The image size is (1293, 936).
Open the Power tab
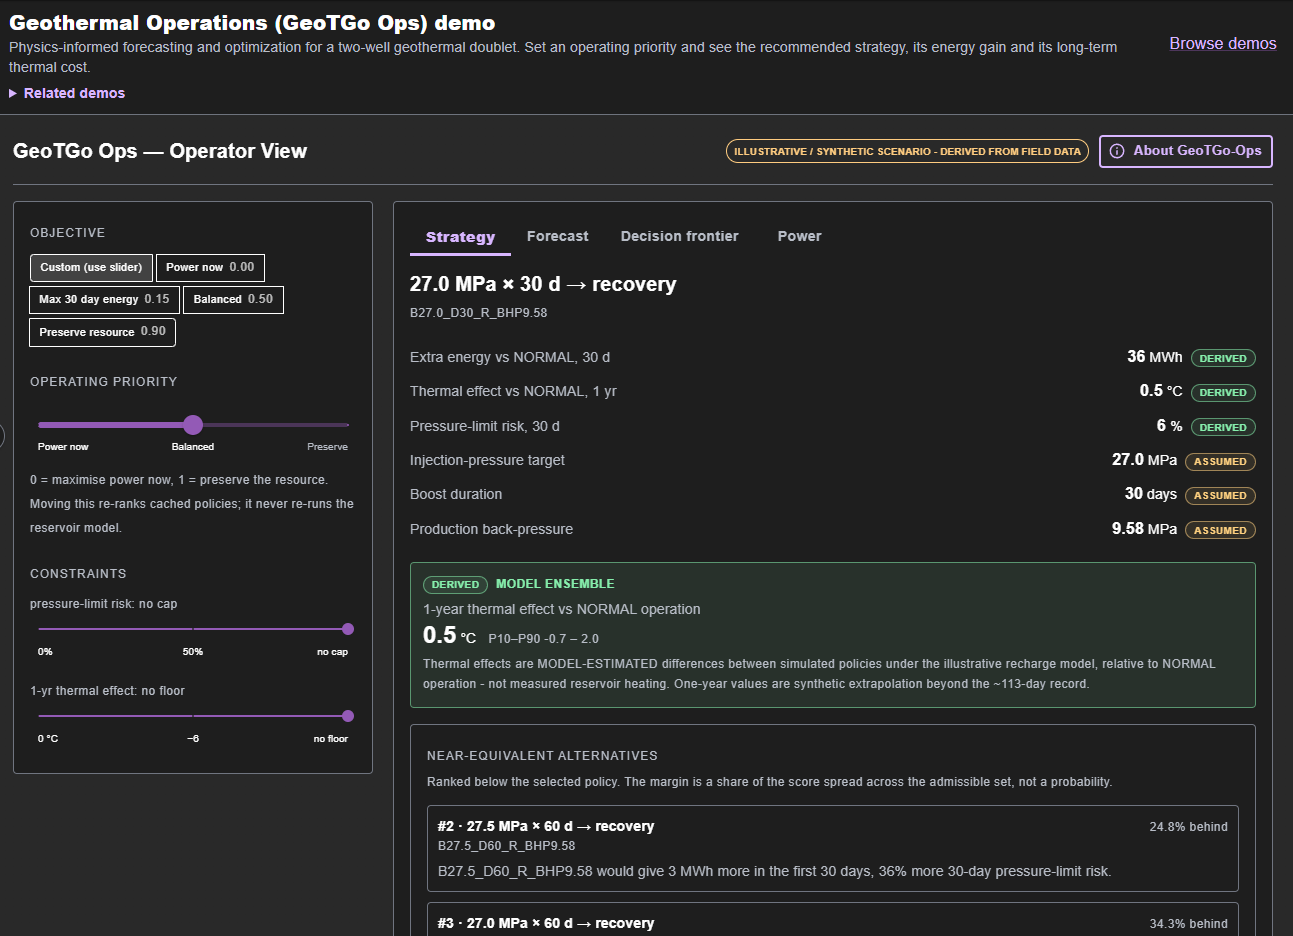[x=800, y=236]
